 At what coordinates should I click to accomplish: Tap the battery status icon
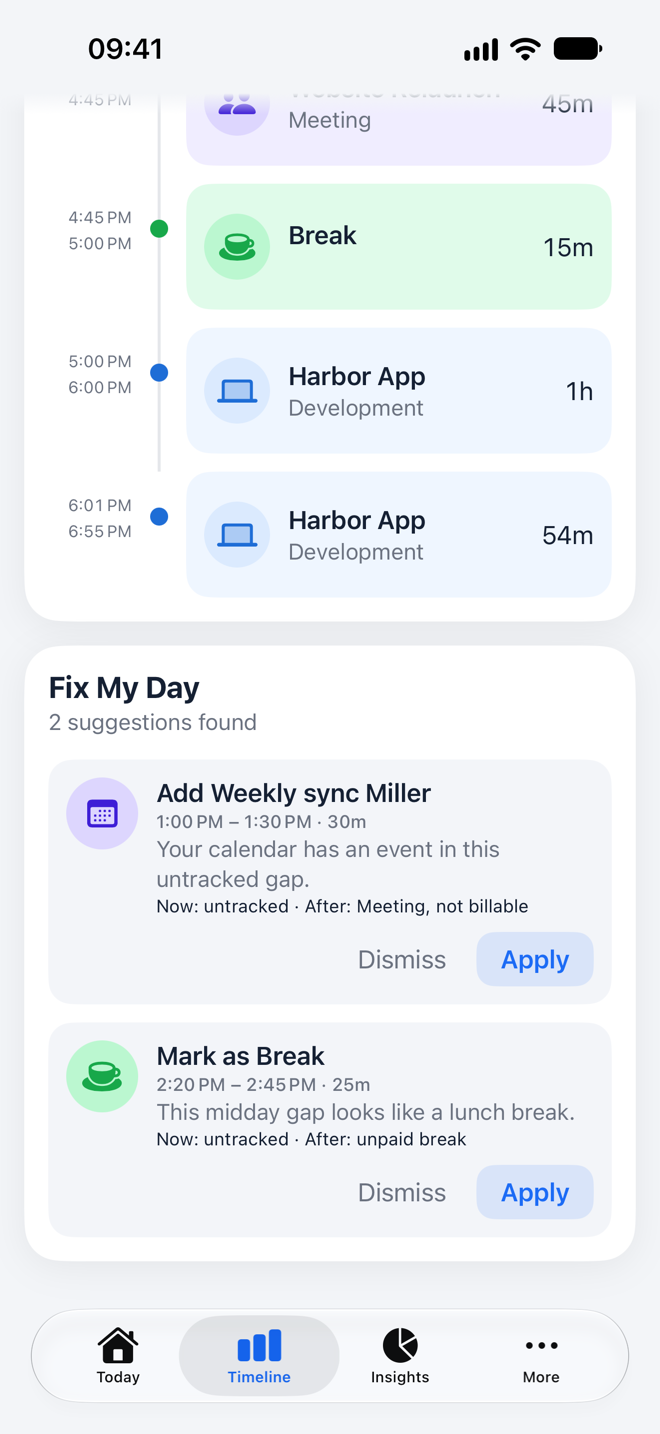(578, 48)
